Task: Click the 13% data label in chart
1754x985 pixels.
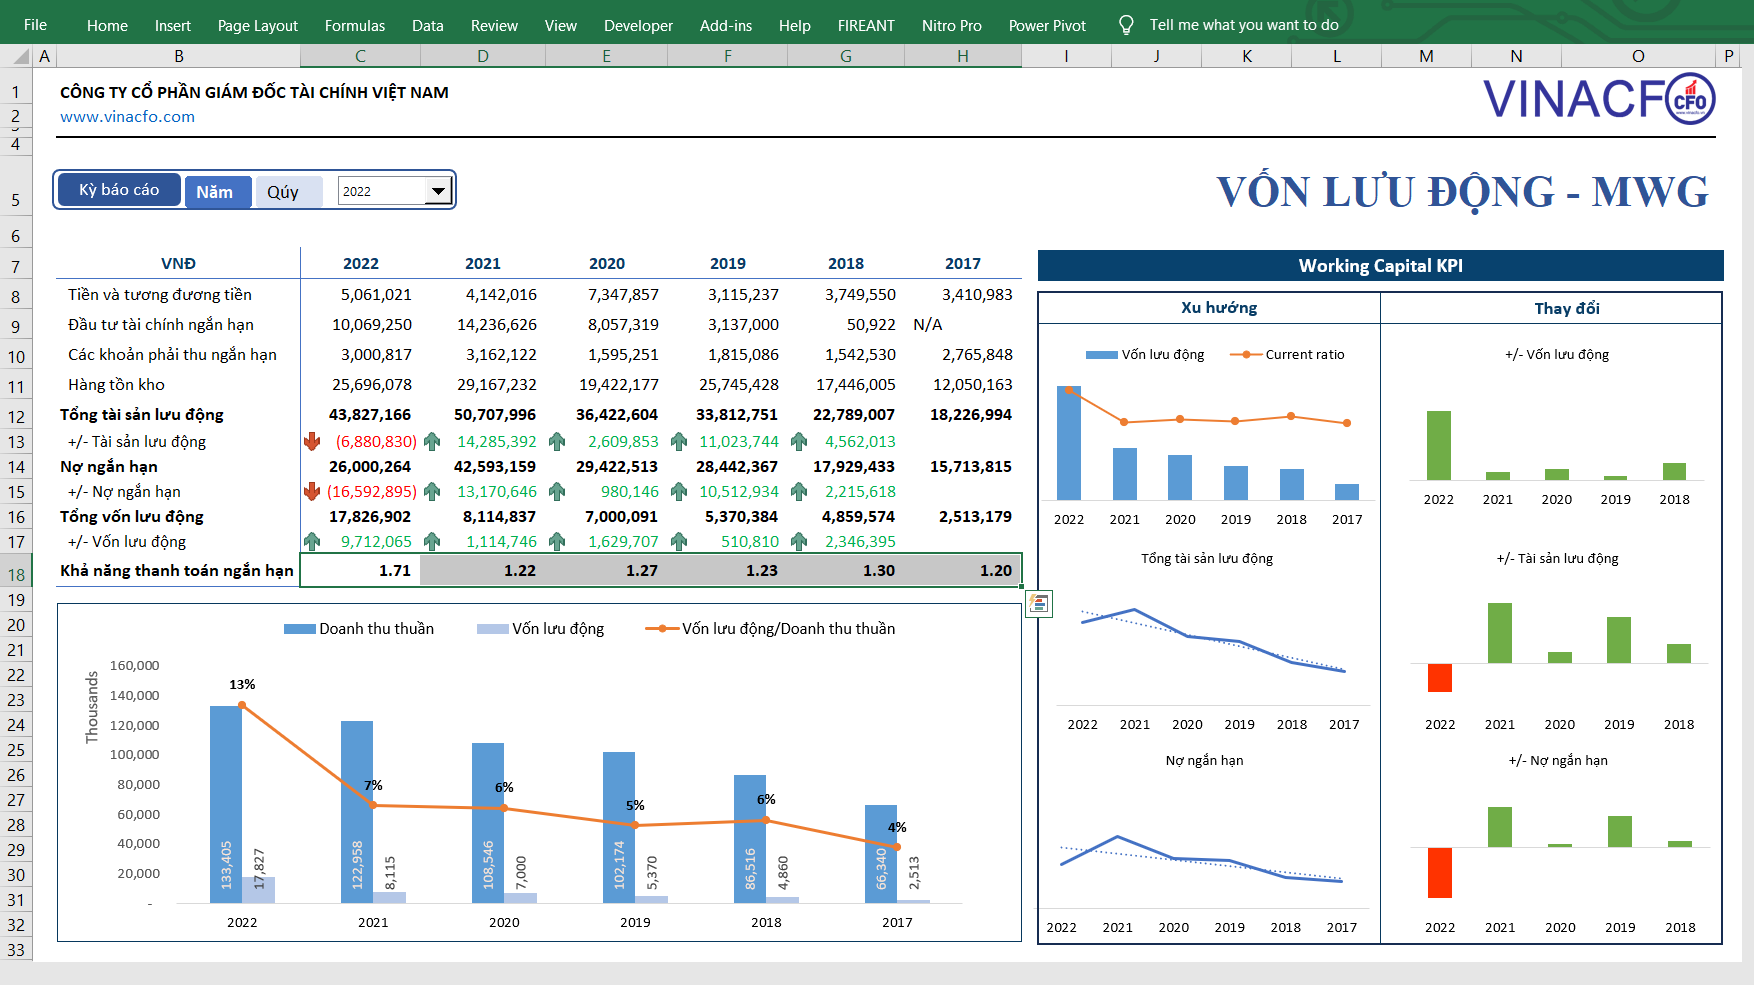Action: coord(242,685)
